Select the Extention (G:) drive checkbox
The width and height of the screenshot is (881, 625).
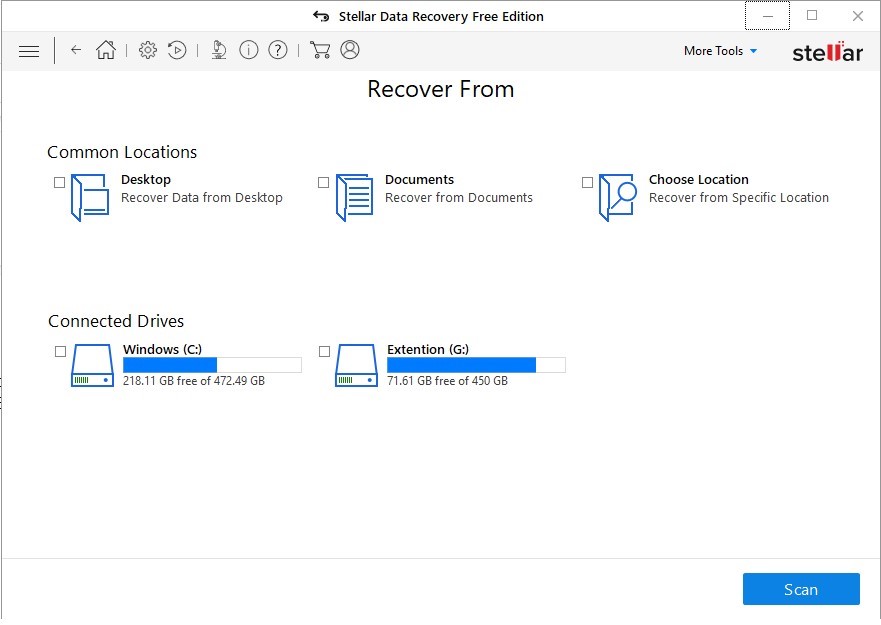click(x=325, y=352)
